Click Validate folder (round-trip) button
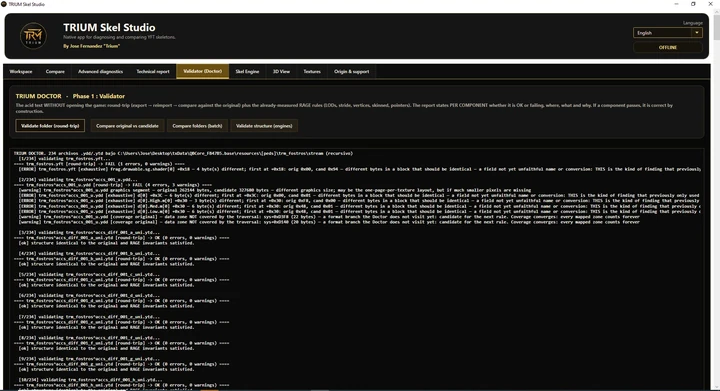The image size is (720, 391). (50, 126)
